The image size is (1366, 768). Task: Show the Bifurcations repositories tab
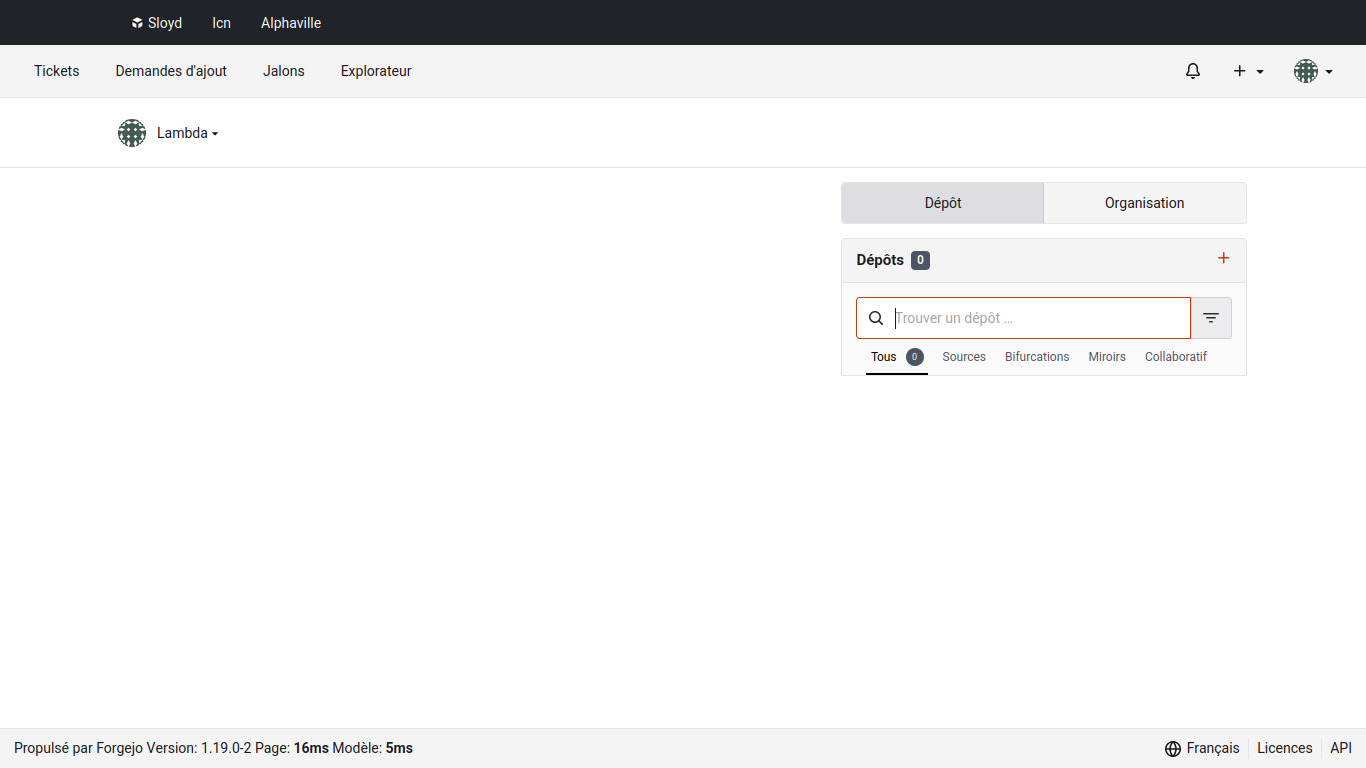1037,357
